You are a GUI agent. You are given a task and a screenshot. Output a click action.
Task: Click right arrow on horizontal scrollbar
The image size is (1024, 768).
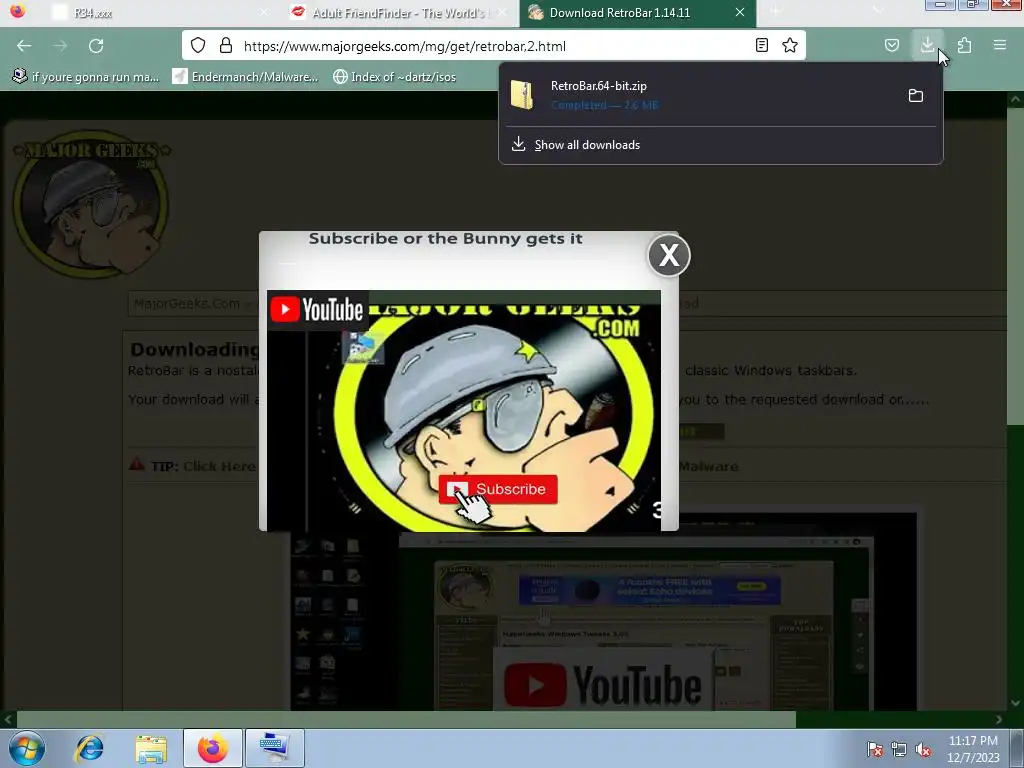click(x=999, y=720)
